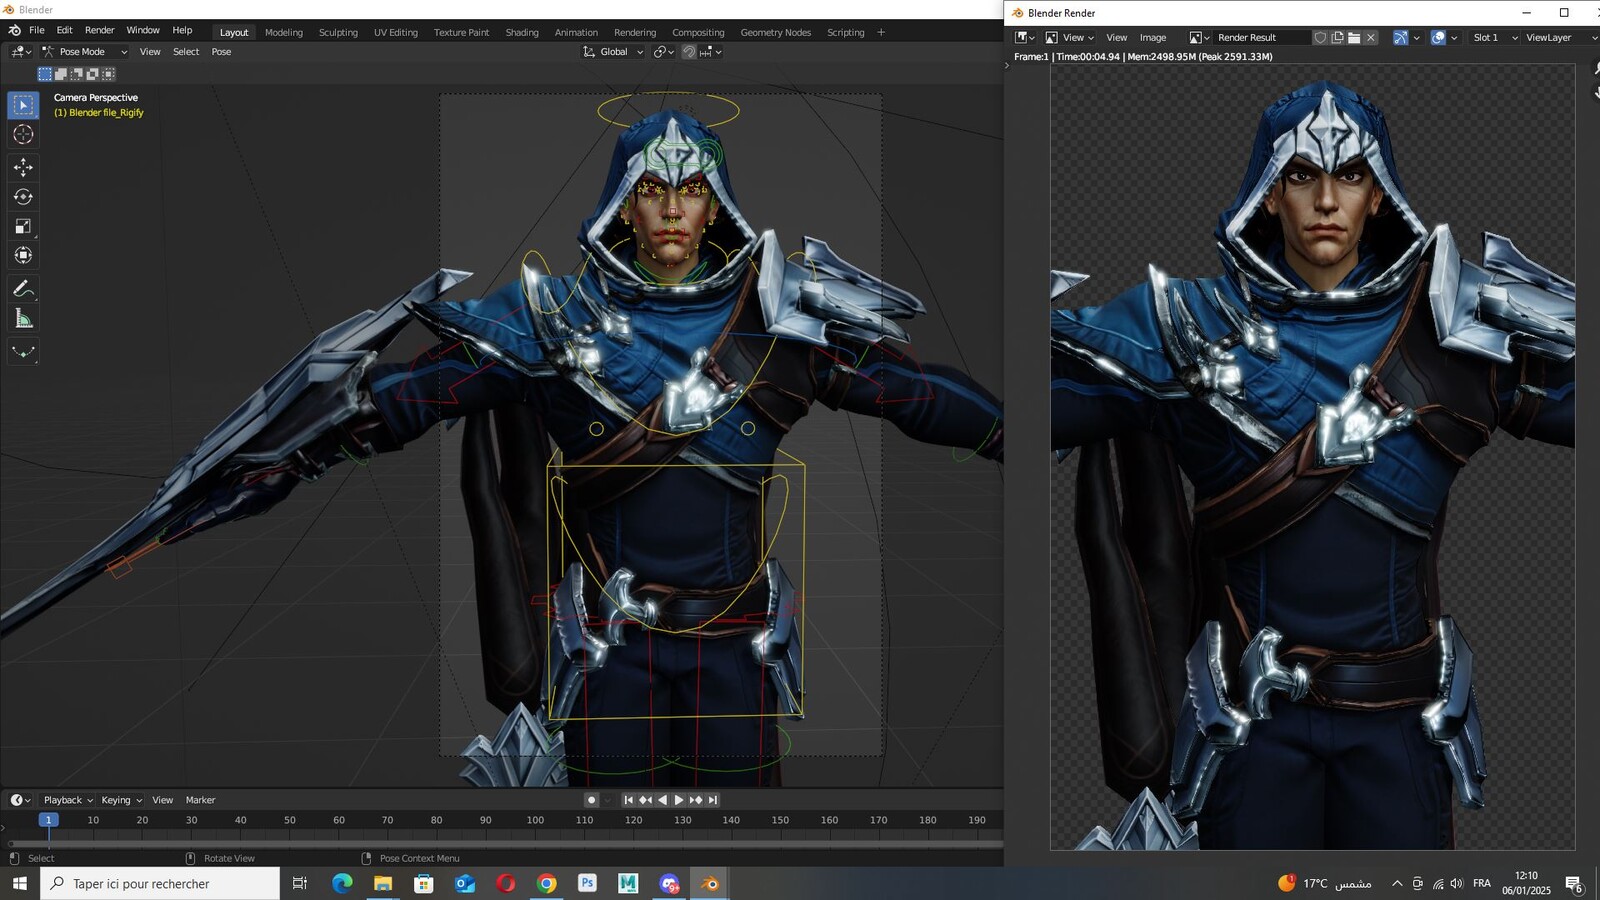Select the Scale tool
Viewport: 1600px width, 900px height.
pyautogui.click(x=23, y=226)
